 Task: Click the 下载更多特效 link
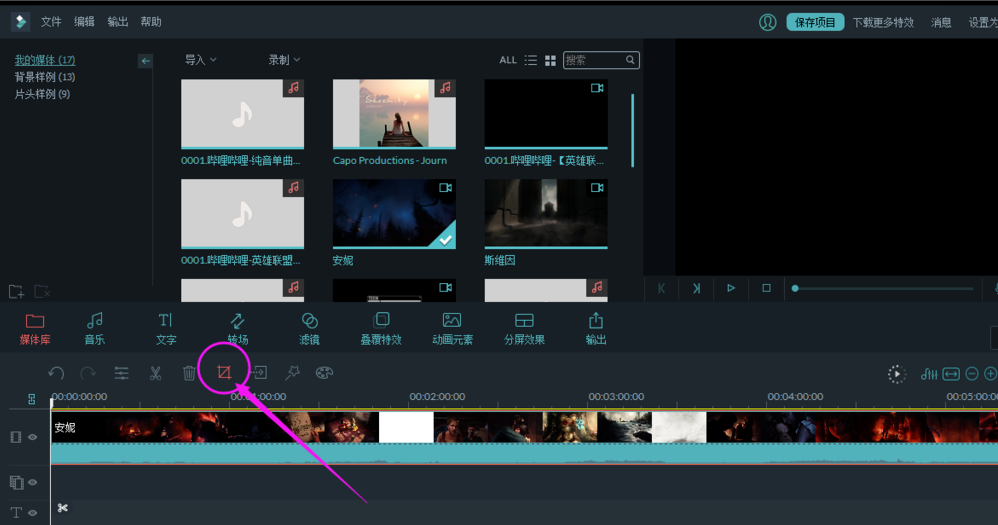883,22
